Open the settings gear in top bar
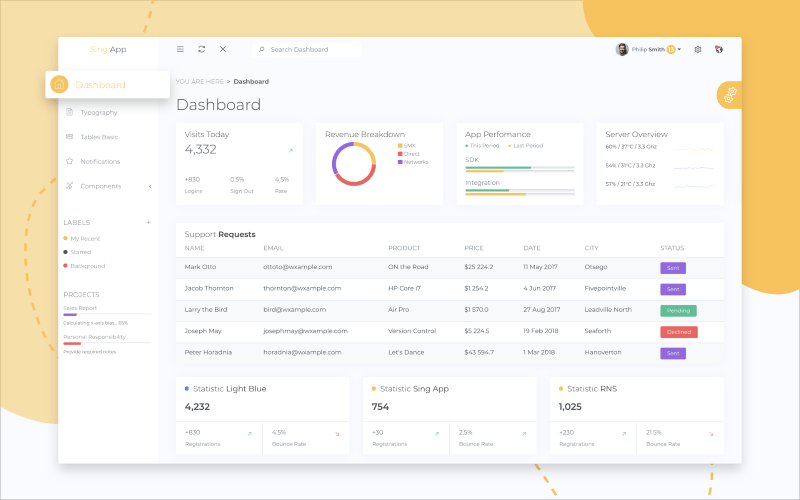This screenshot has width=800, height=500. [x=698, y=49]
